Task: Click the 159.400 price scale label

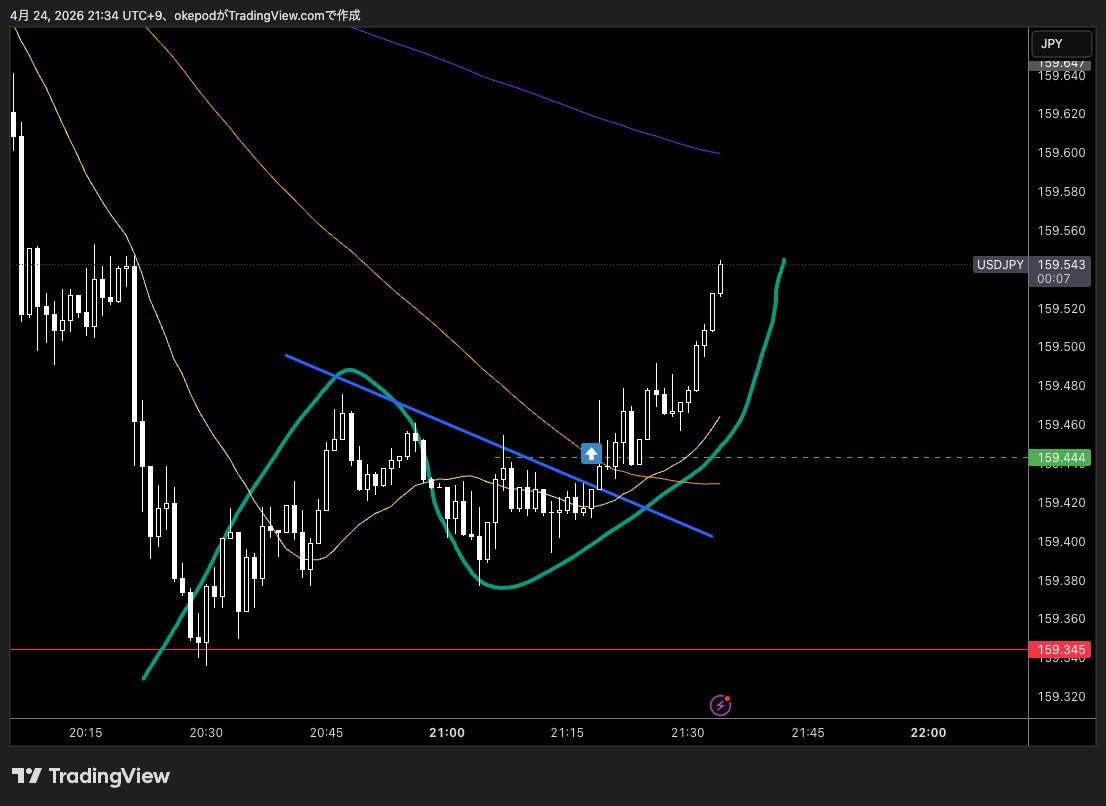Action: tap(1061, 542)
